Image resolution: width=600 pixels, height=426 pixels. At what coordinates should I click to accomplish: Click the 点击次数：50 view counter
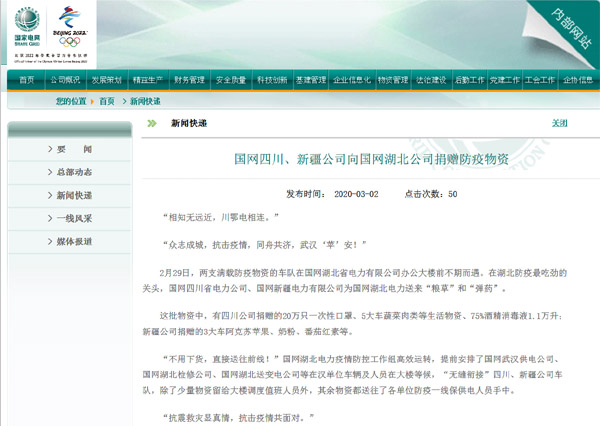[431, 194]
